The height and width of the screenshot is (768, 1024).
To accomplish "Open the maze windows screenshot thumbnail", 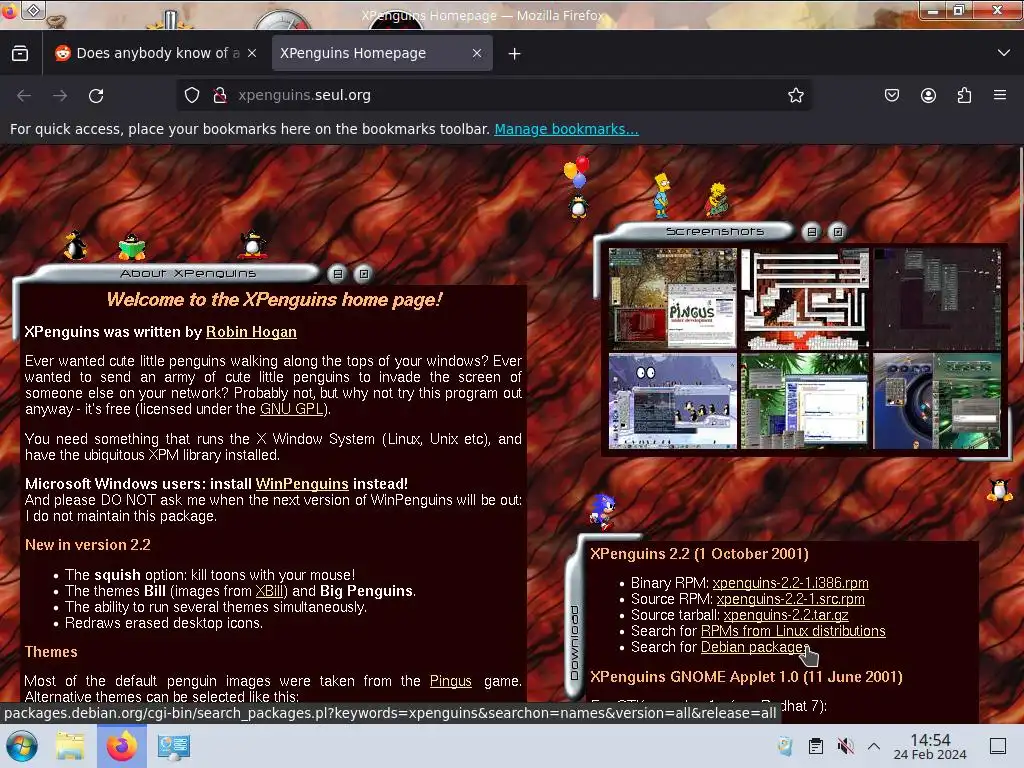I will point(805,298).
